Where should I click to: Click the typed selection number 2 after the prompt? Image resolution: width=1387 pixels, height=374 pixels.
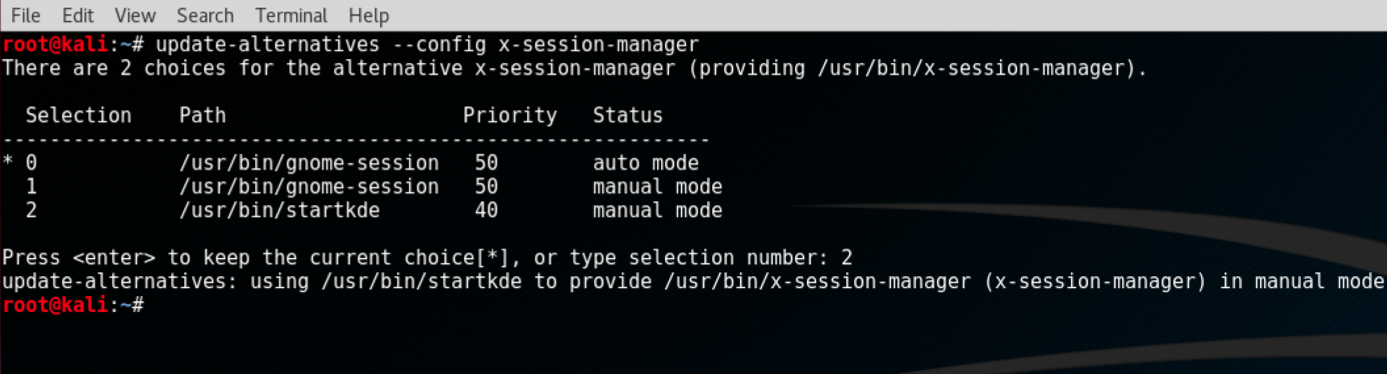847,257
